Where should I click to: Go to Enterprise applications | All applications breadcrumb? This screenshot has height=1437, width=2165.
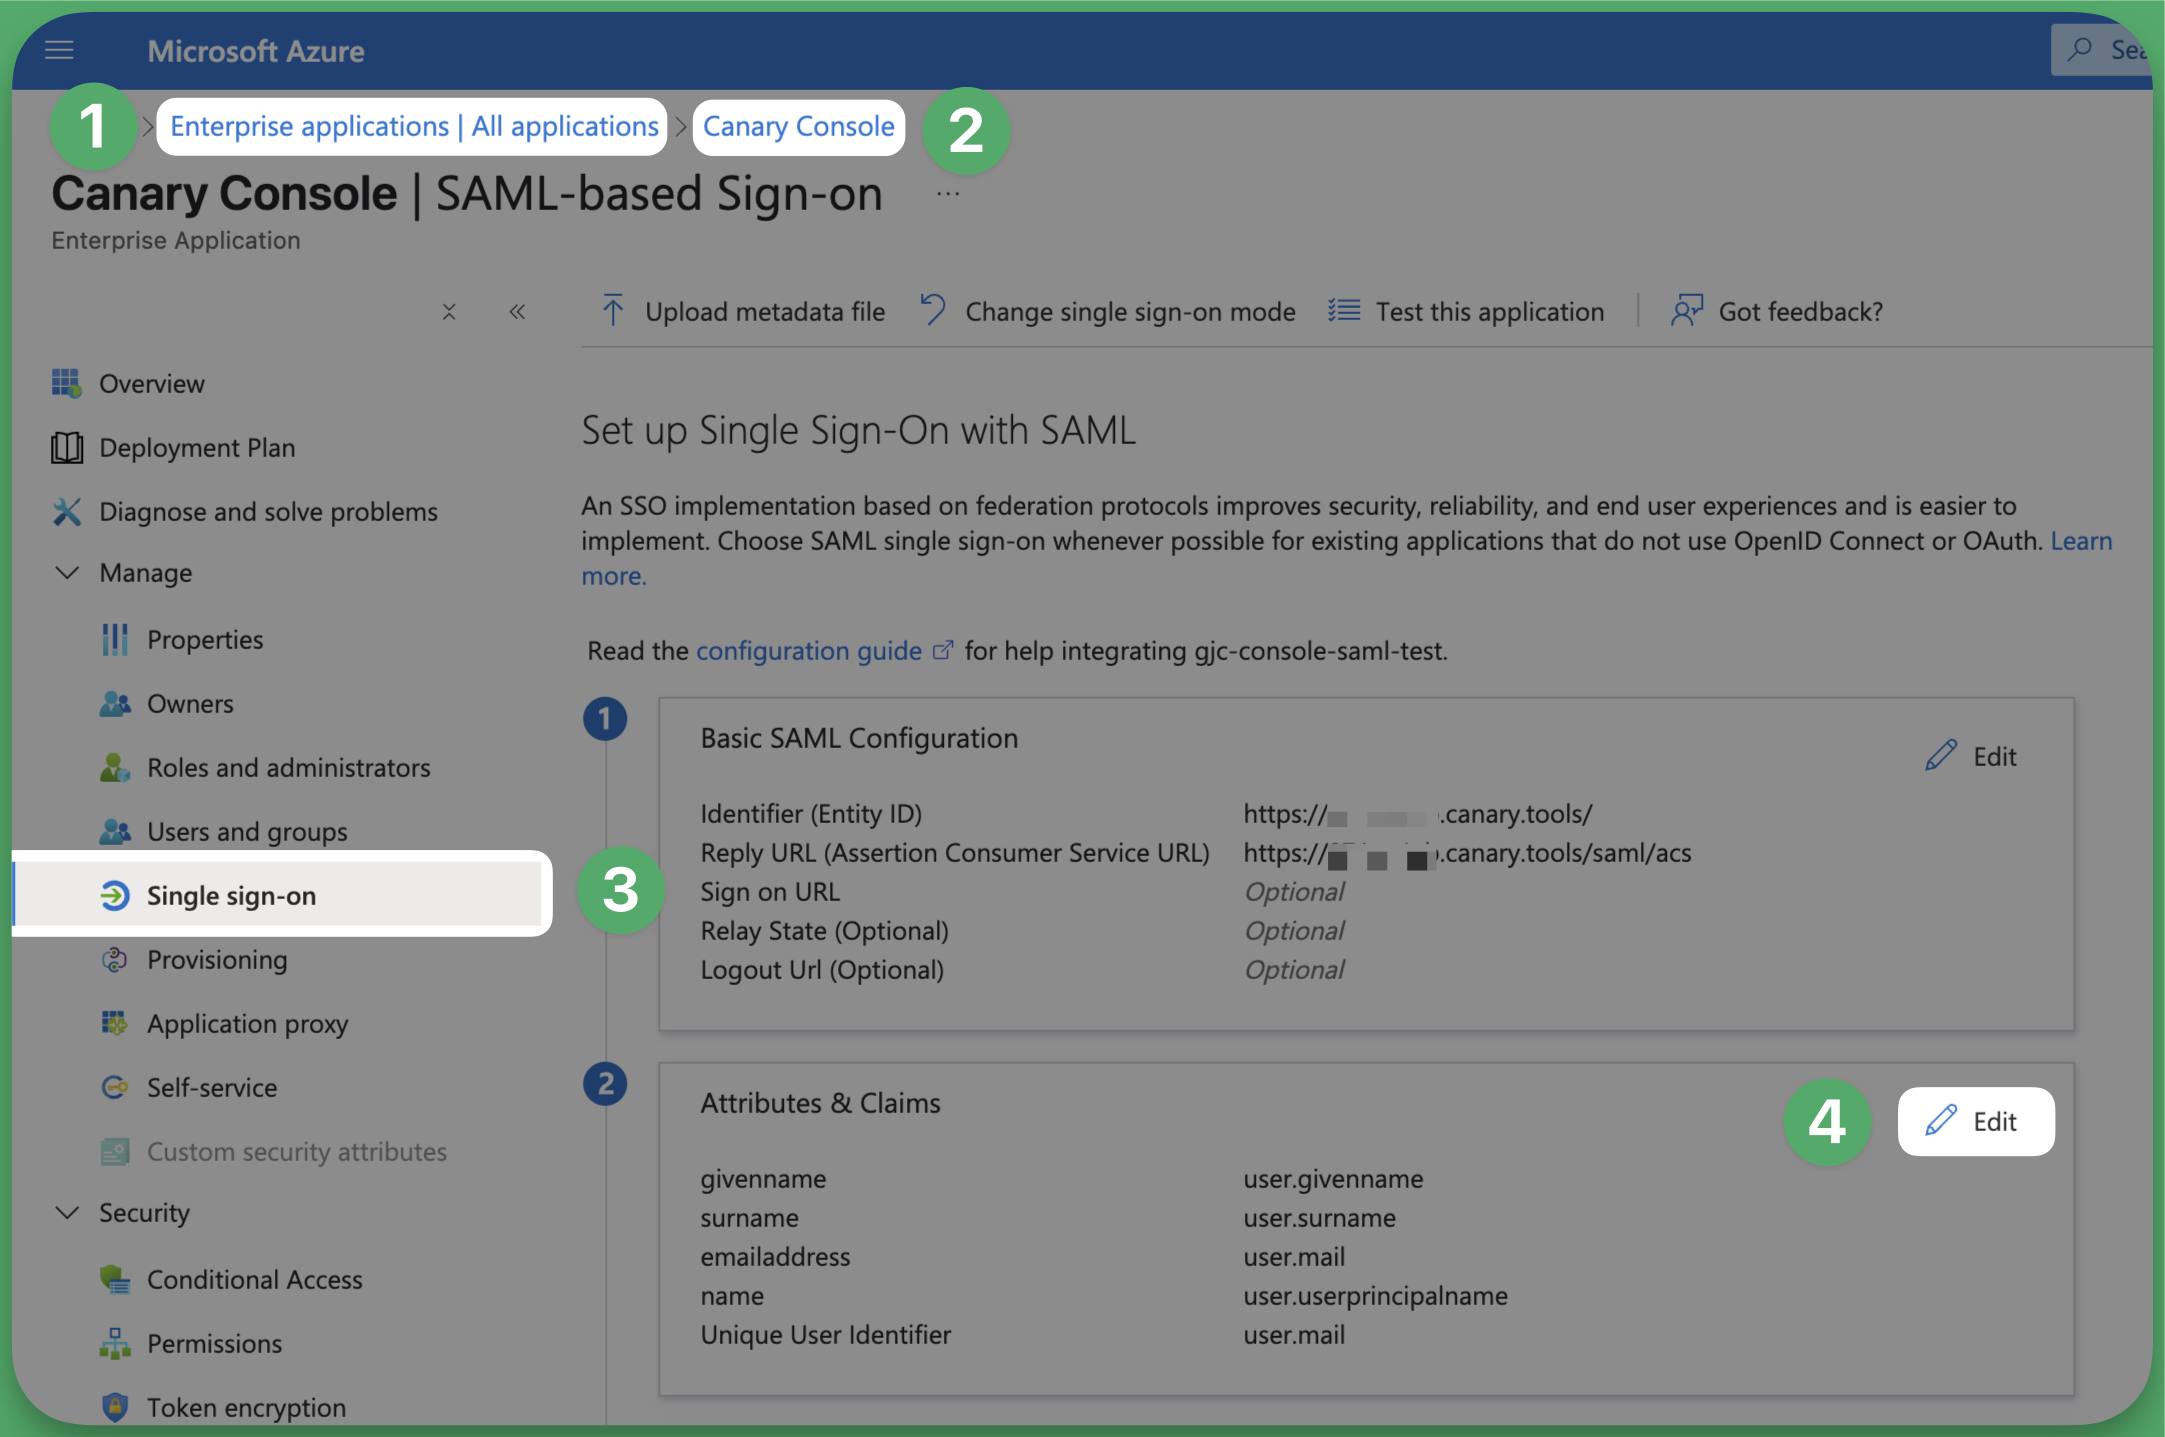coord(414,126)
